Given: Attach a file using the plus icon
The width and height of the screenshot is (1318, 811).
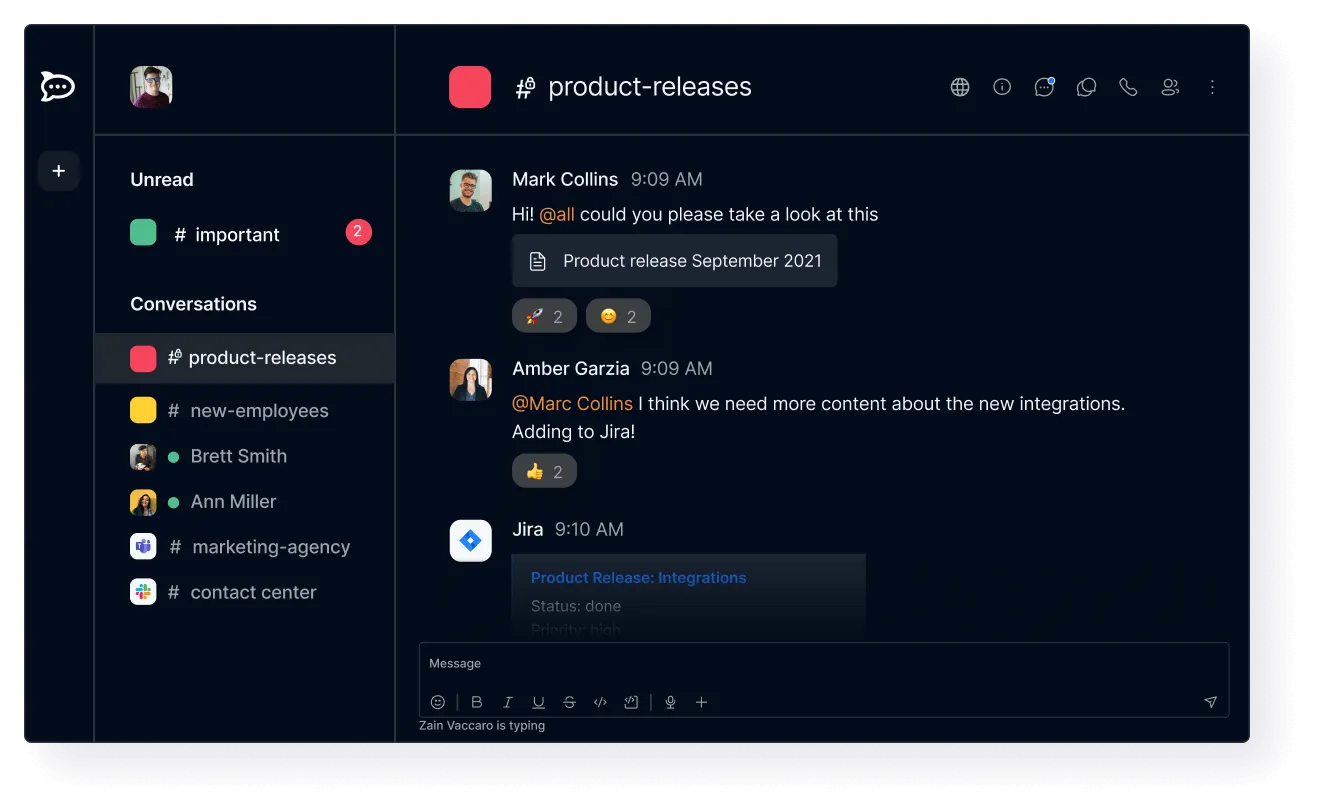Looking at the screenshot, I should click(x=701, y=701).
